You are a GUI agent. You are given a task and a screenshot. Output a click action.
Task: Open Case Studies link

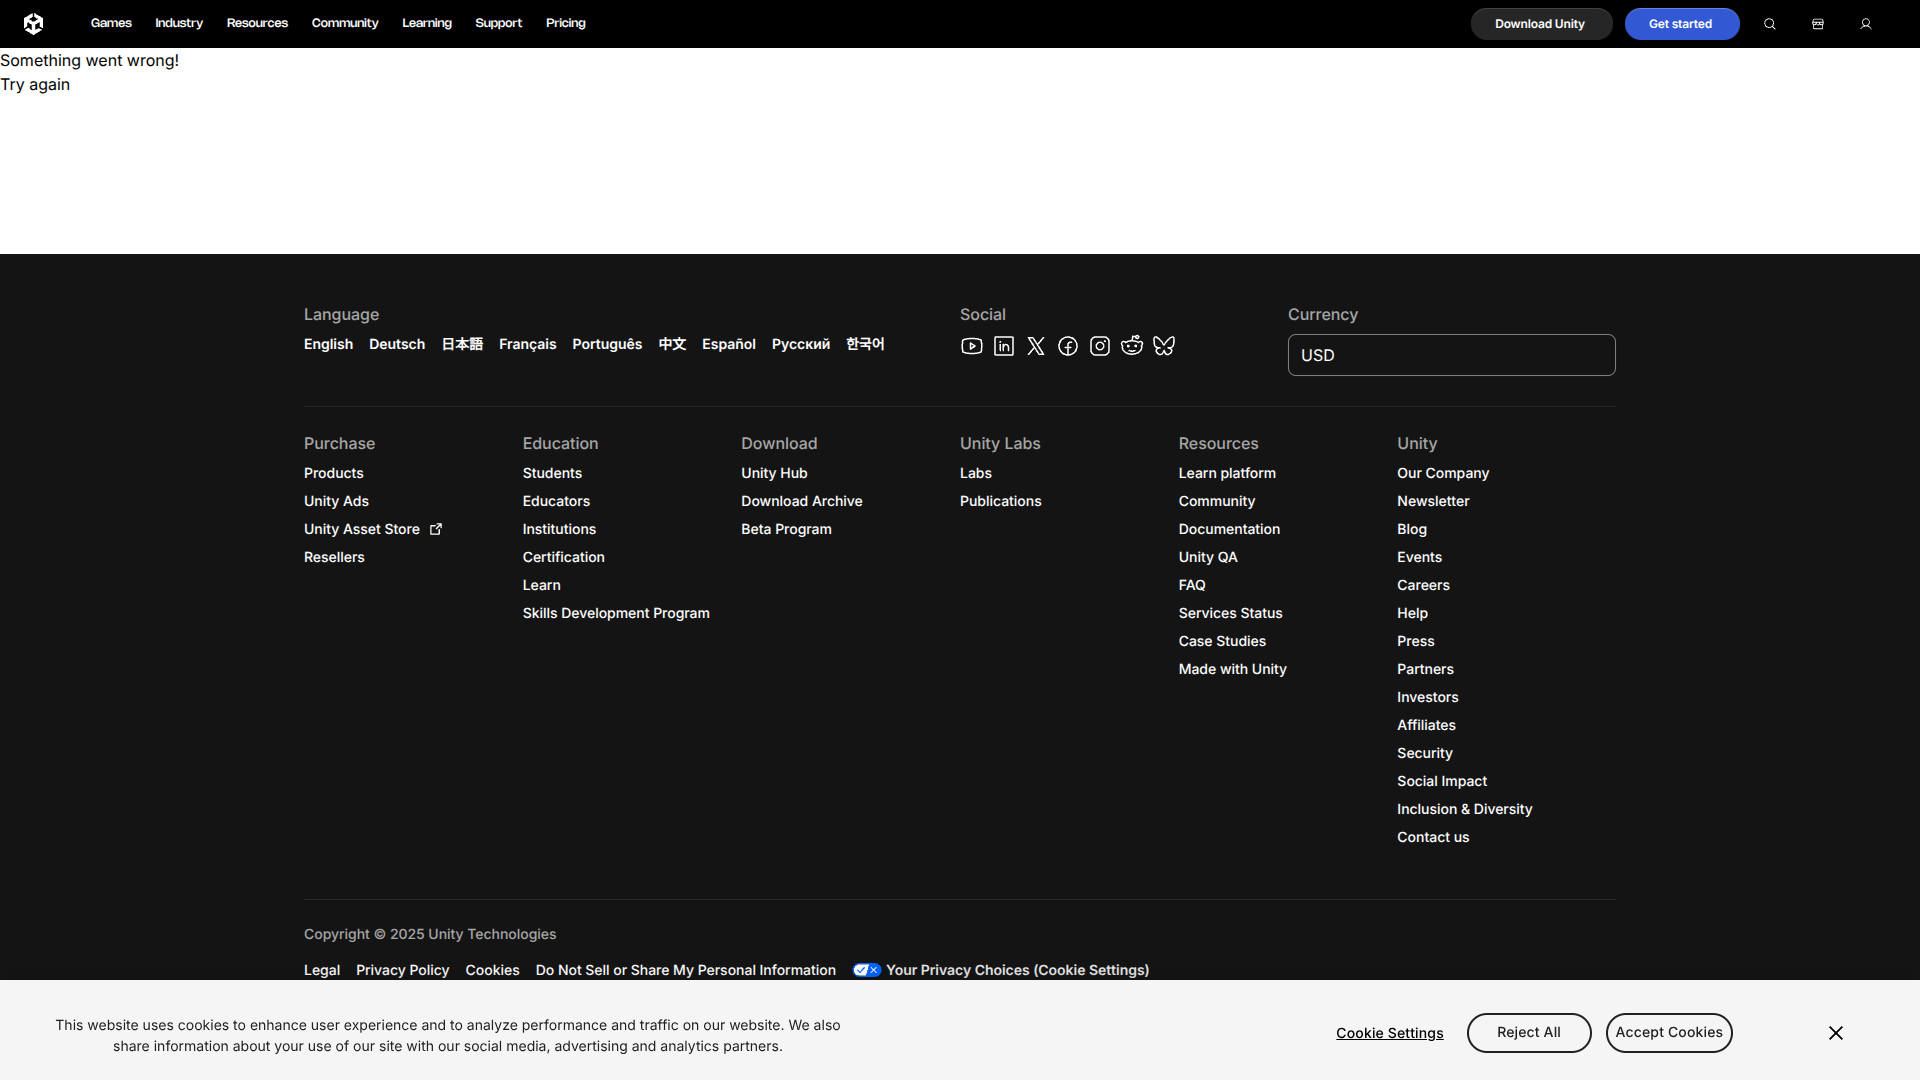point(1222,641)
